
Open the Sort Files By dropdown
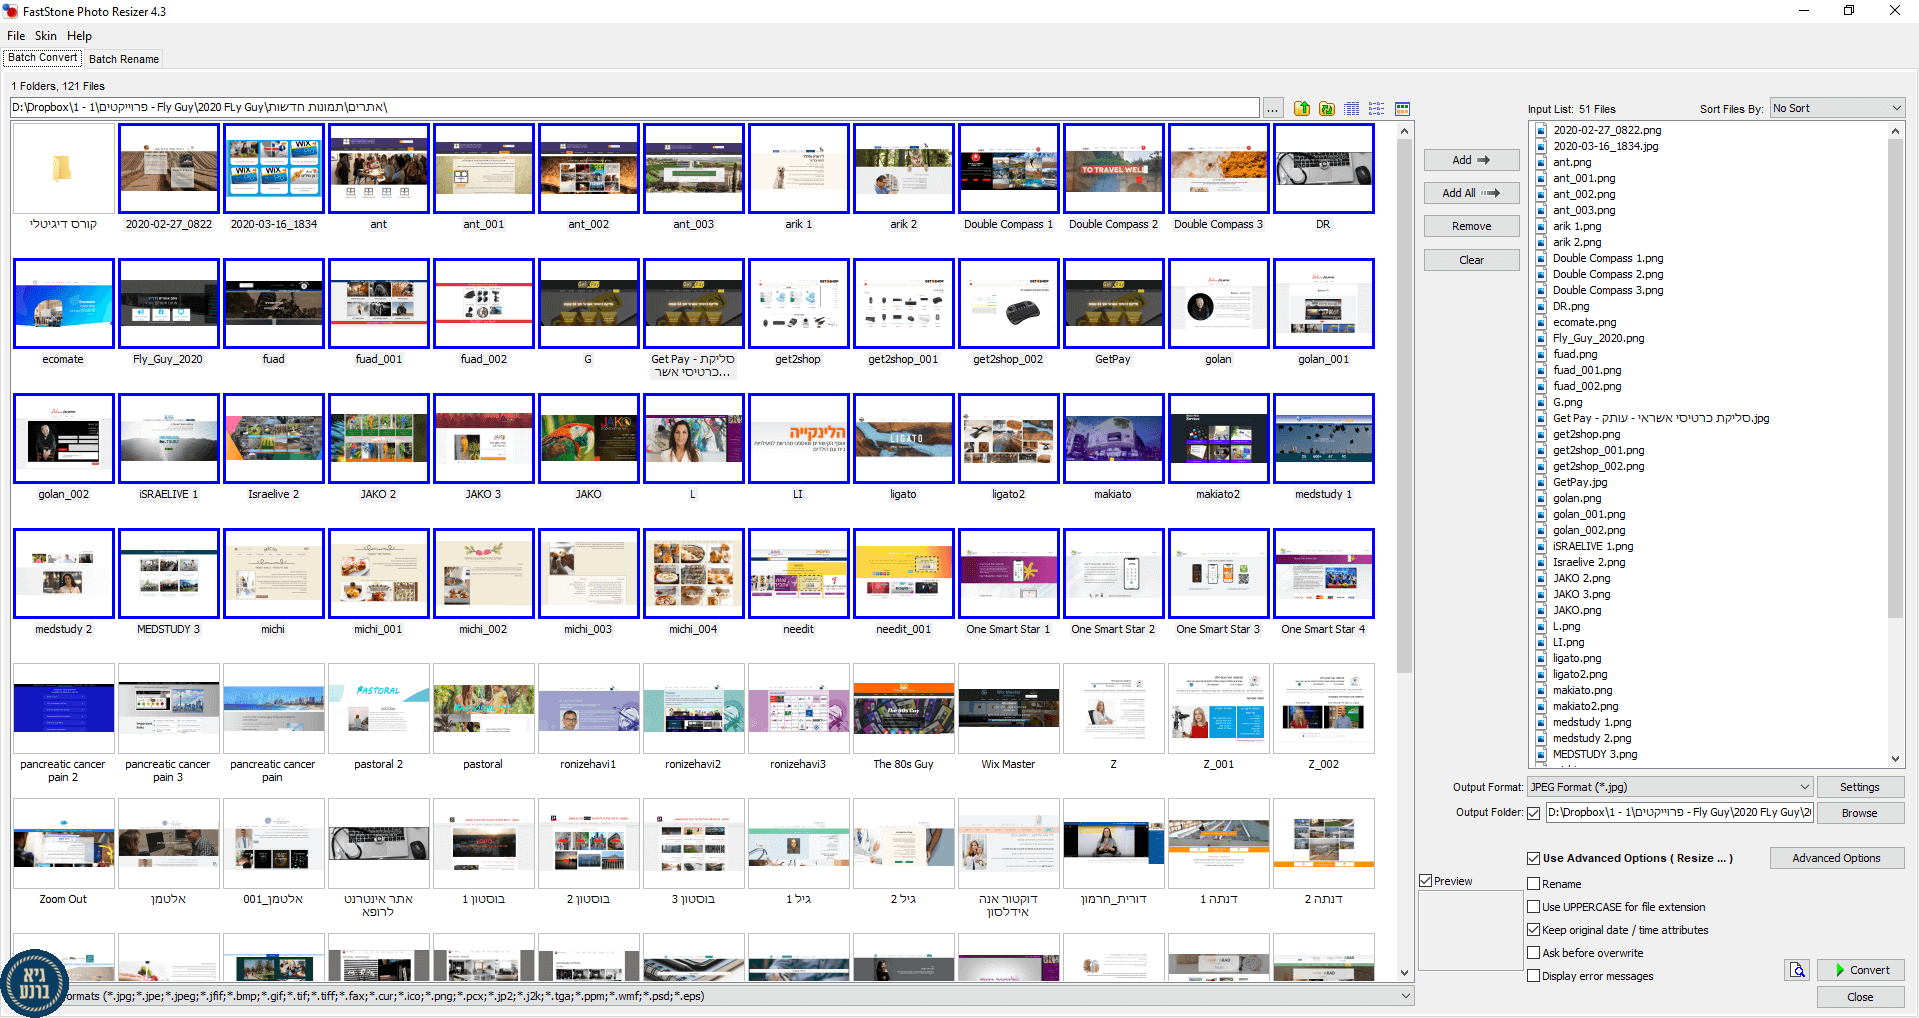(1837, 108)
